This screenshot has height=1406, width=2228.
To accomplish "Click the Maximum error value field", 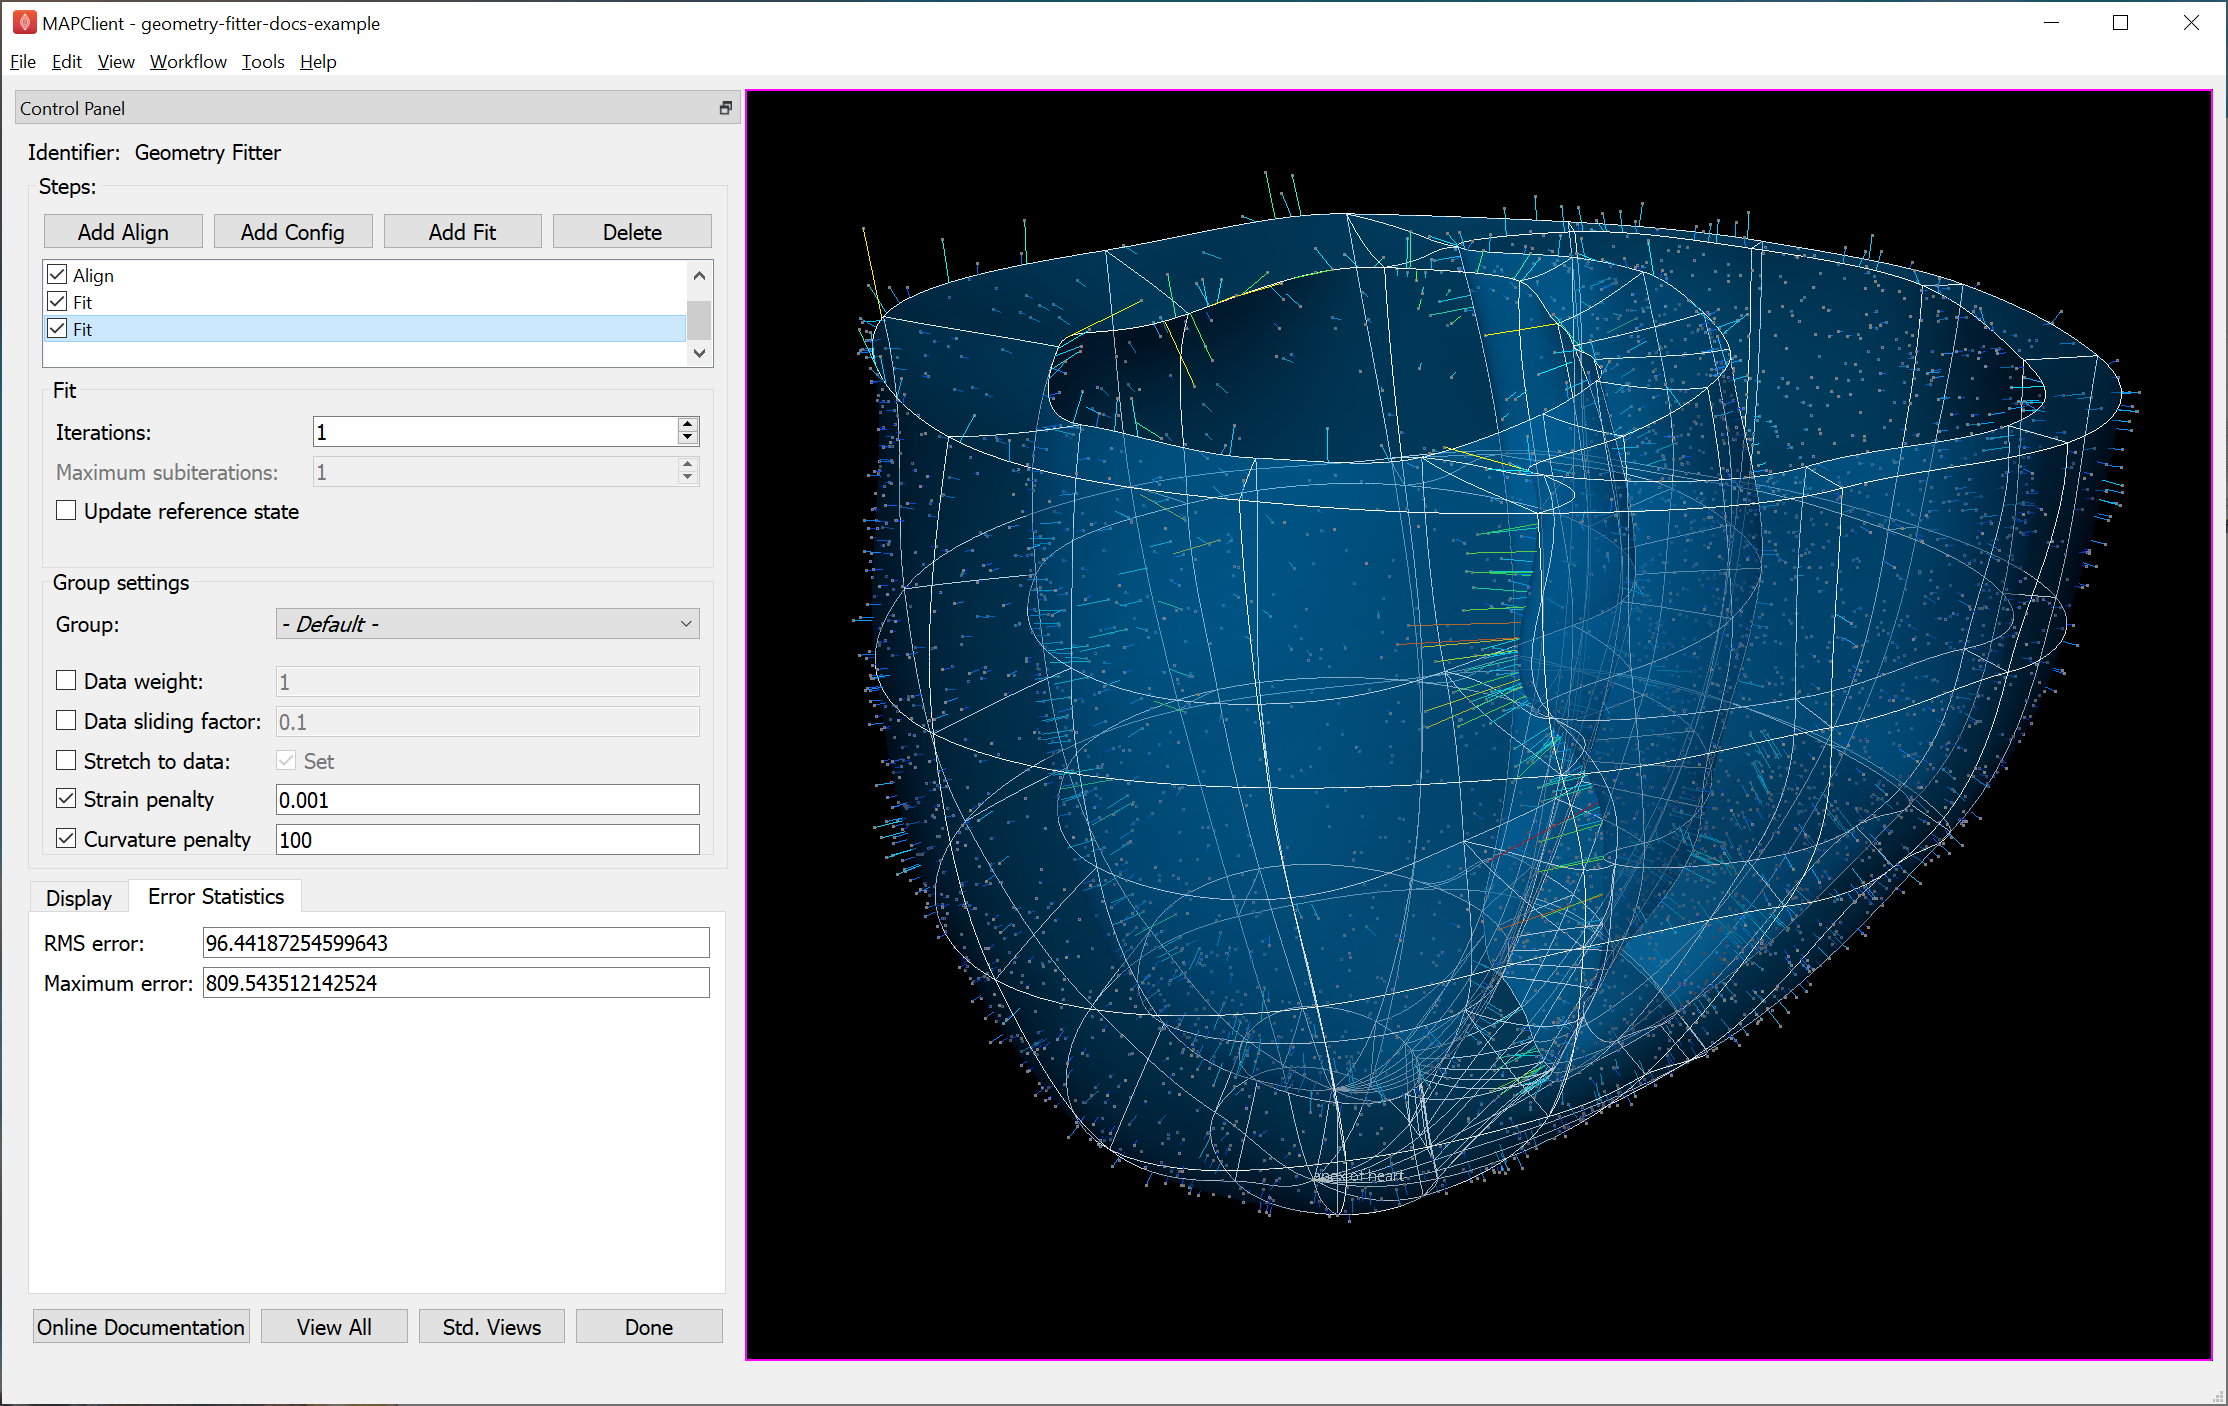I will point(456,983).
